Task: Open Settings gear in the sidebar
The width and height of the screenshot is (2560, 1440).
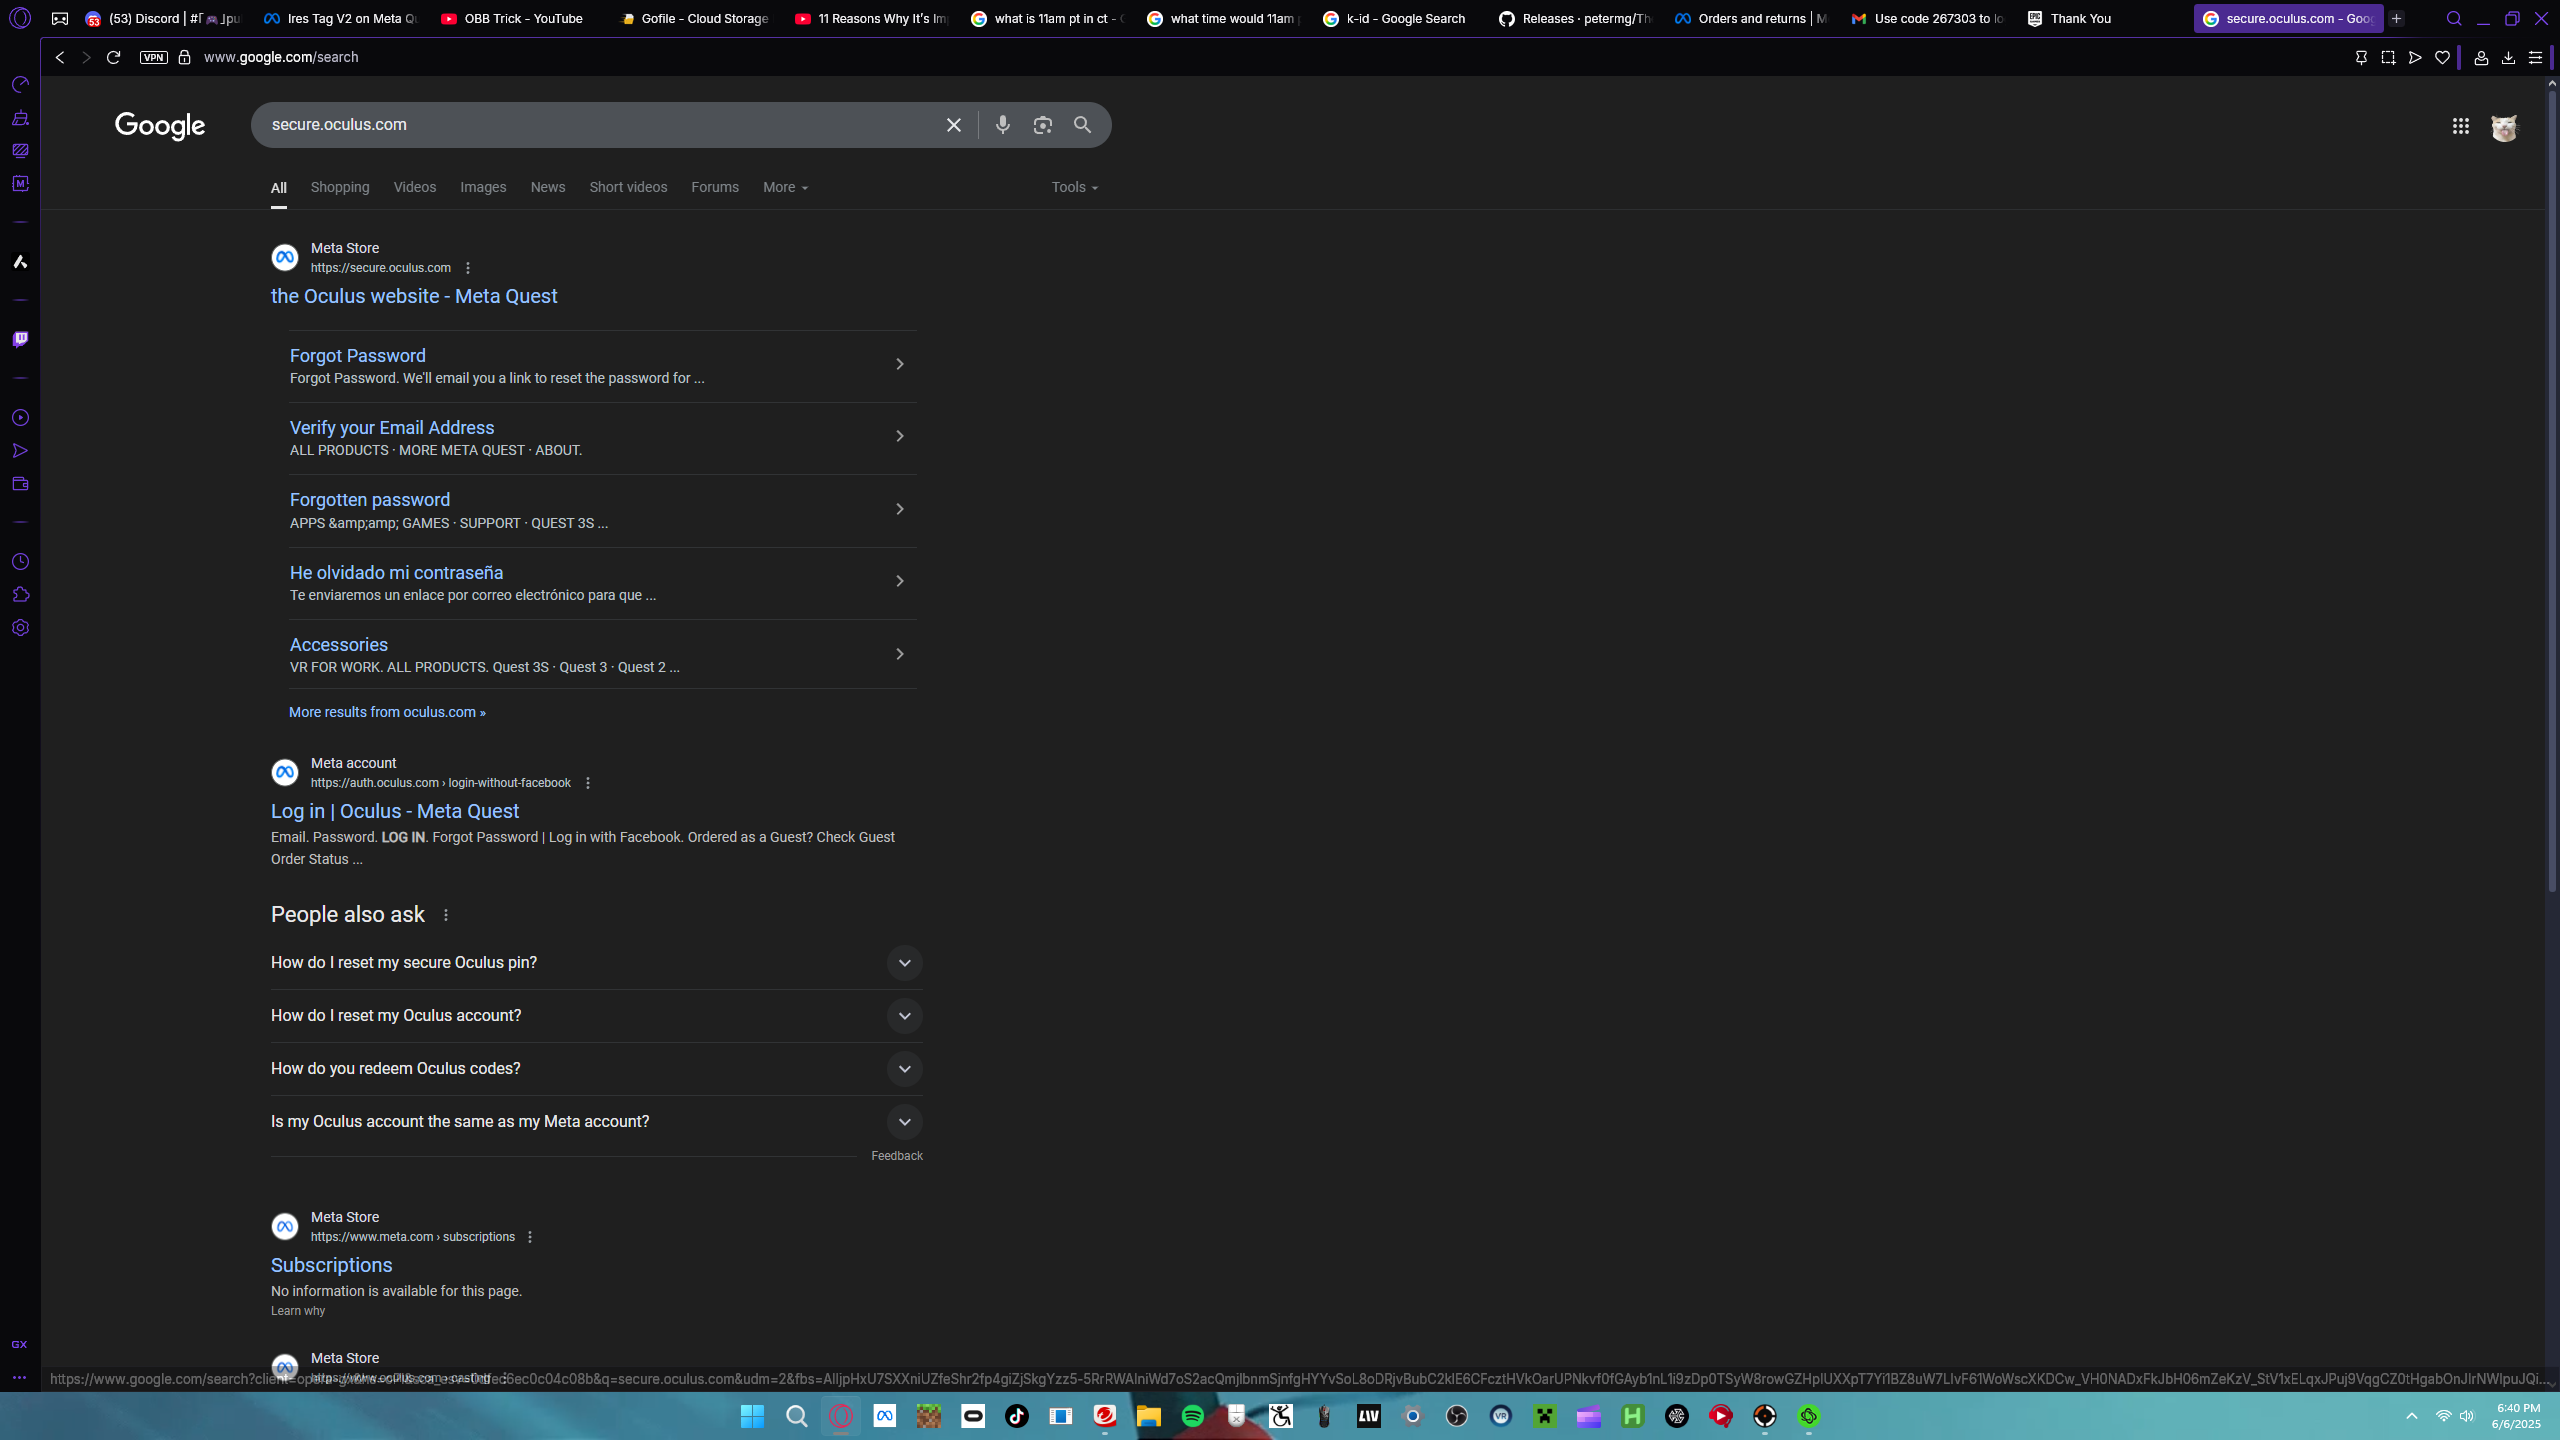Action: coord(20,628)
